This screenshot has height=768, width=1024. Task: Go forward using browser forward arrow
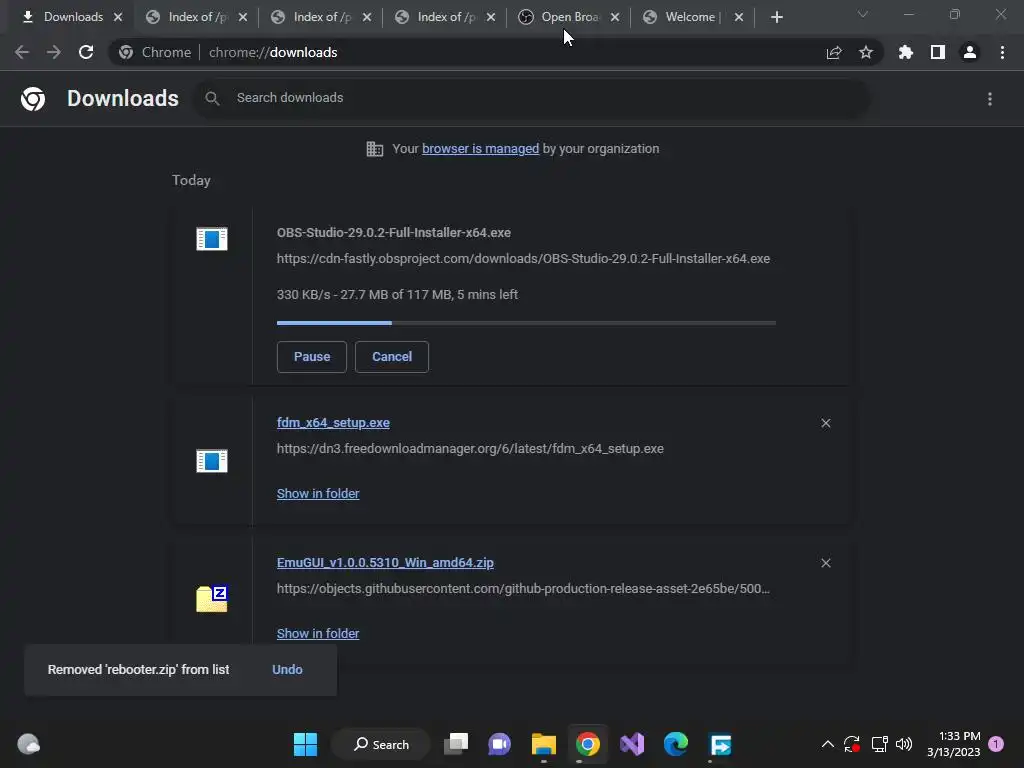(54, 52)
